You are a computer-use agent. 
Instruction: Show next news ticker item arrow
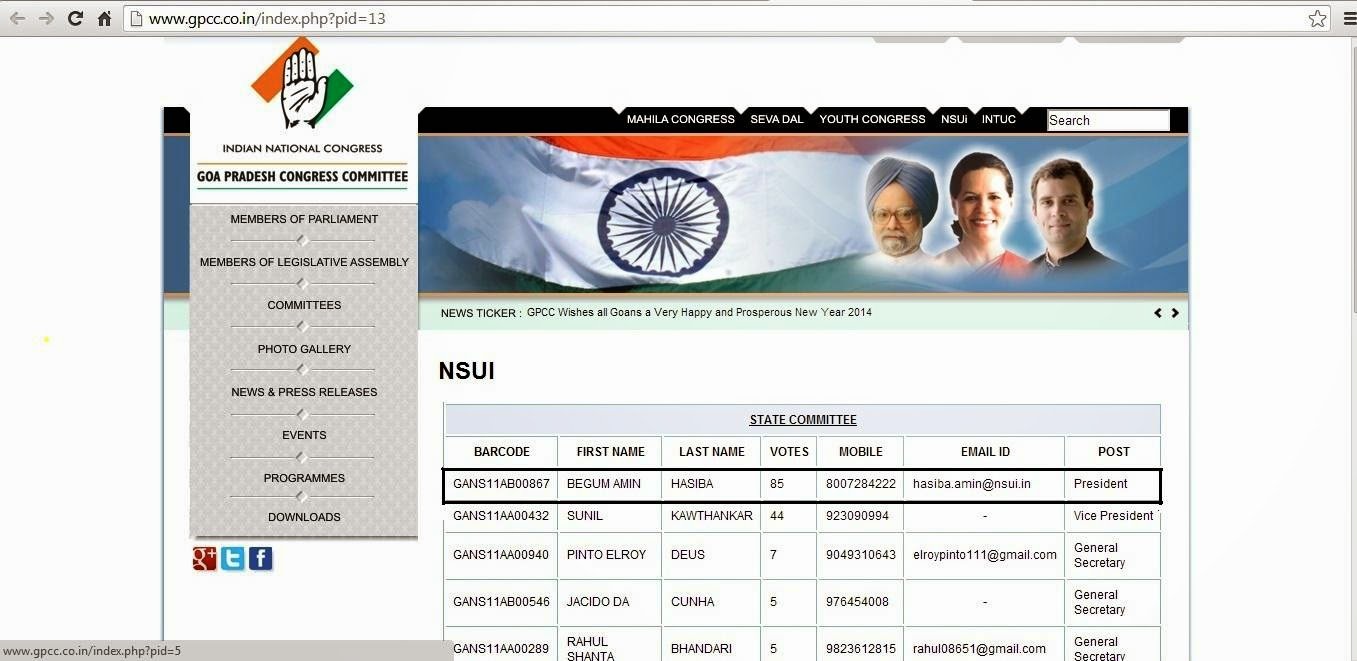click(1175, 313)
